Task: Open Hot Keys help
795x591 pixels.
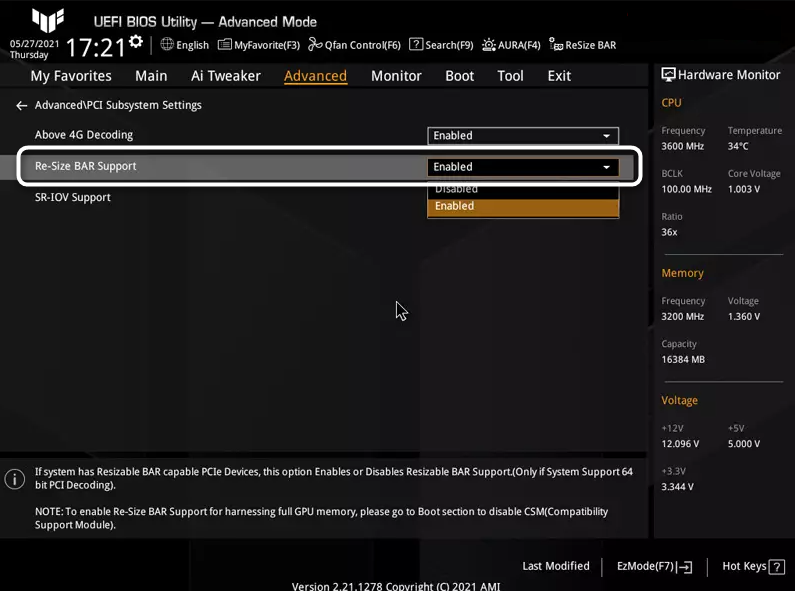Action: 753,566
